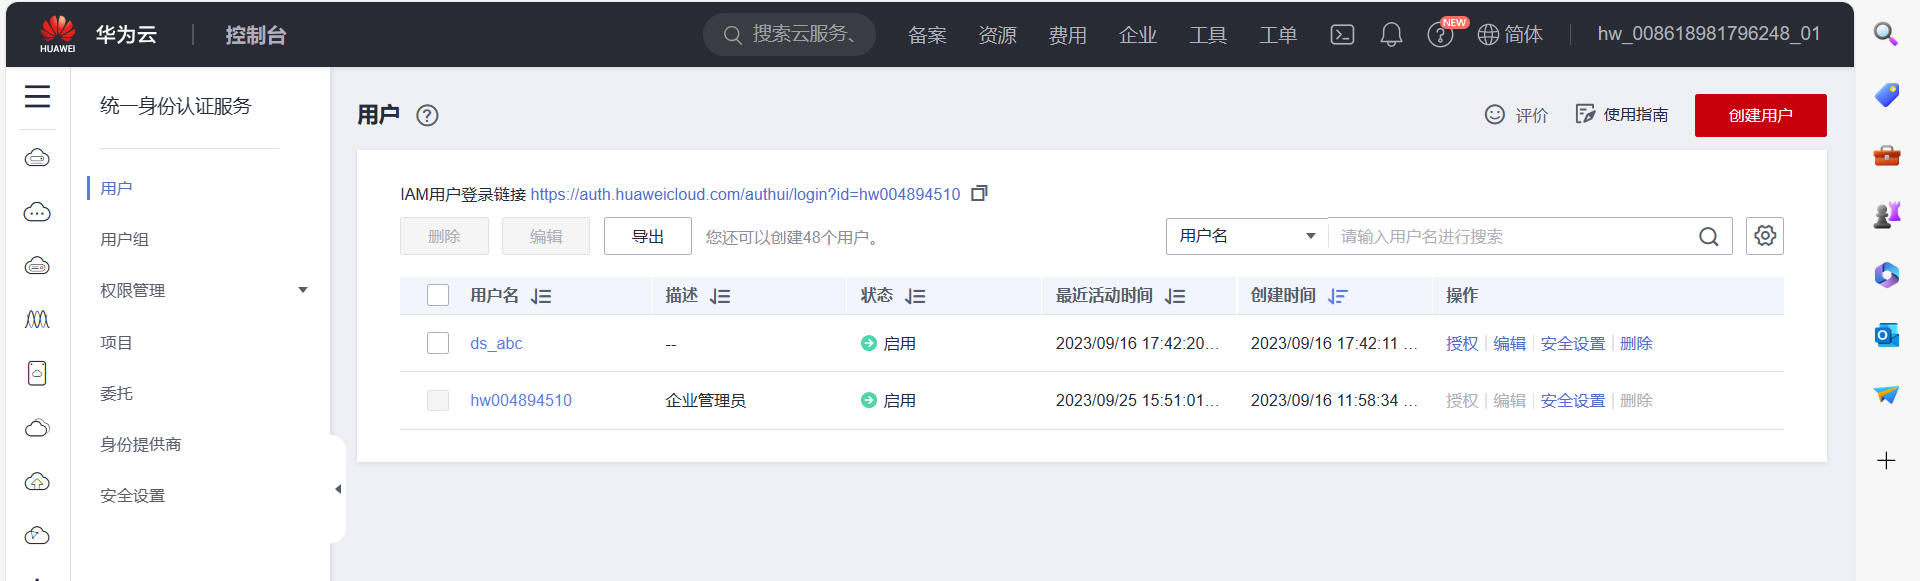Click the red 创建用户 button

click(x=1760, y=115)
